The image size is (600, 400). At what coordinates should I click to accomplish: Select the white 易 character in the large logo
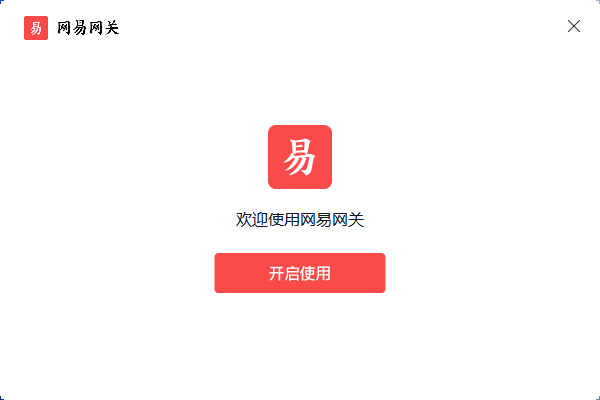[x=299, y=157]
